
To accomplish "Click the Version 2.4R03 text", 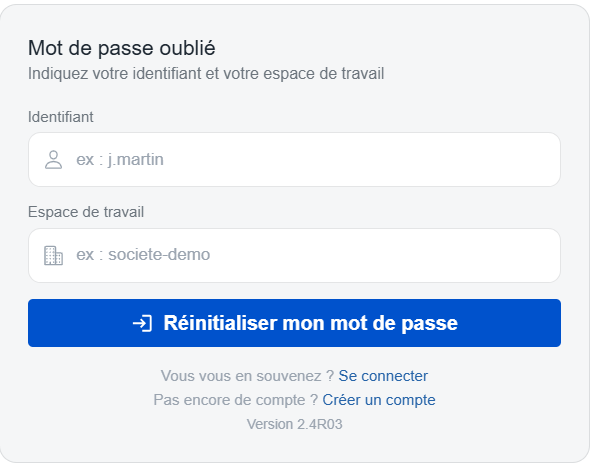I will tap(294, 424).
